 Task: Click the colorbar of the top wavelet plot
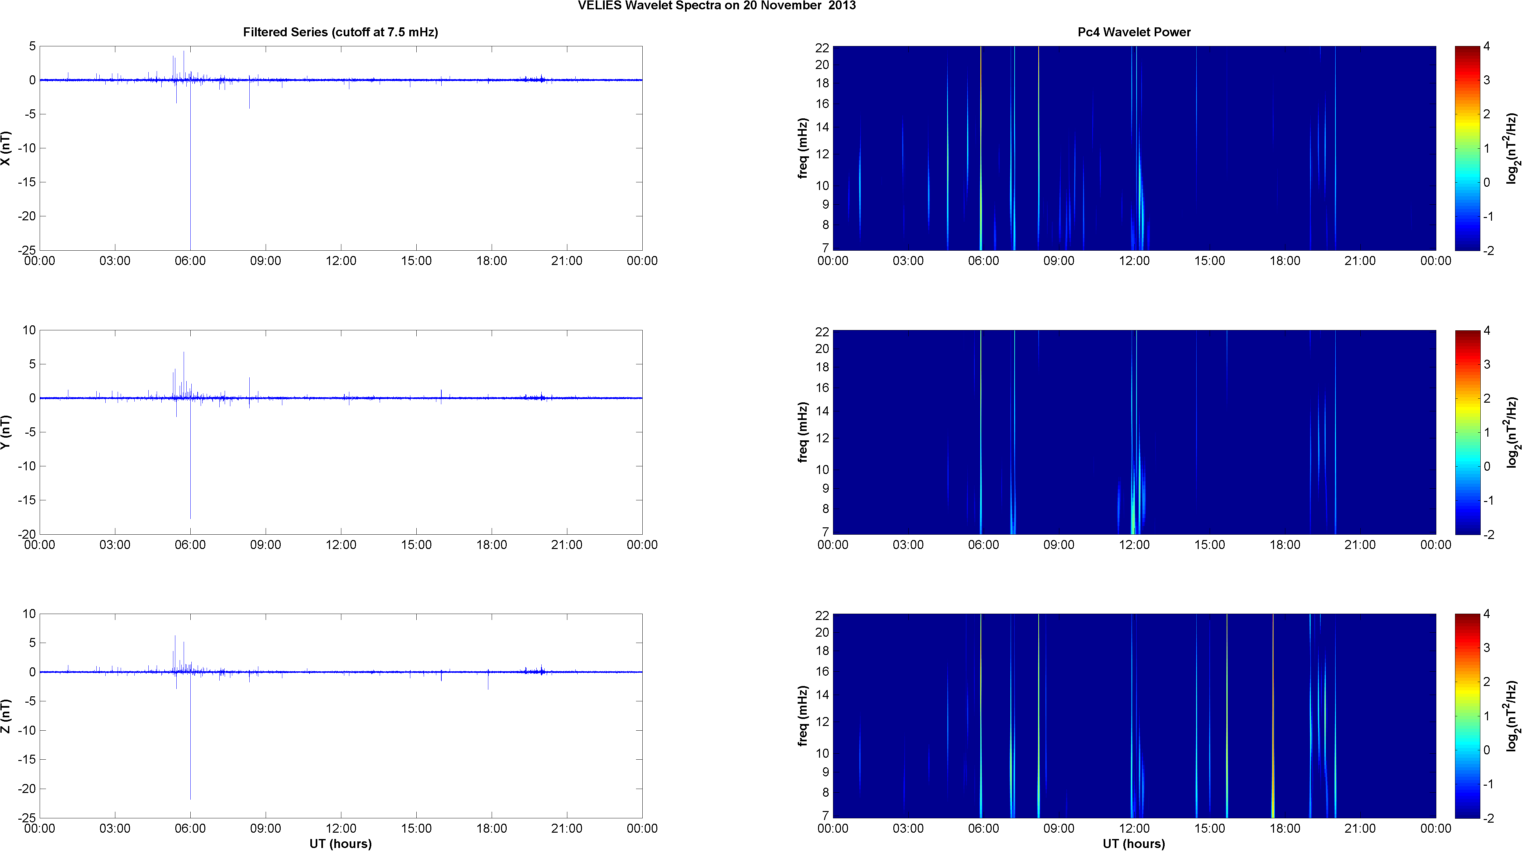click(x=1466, y=148)
